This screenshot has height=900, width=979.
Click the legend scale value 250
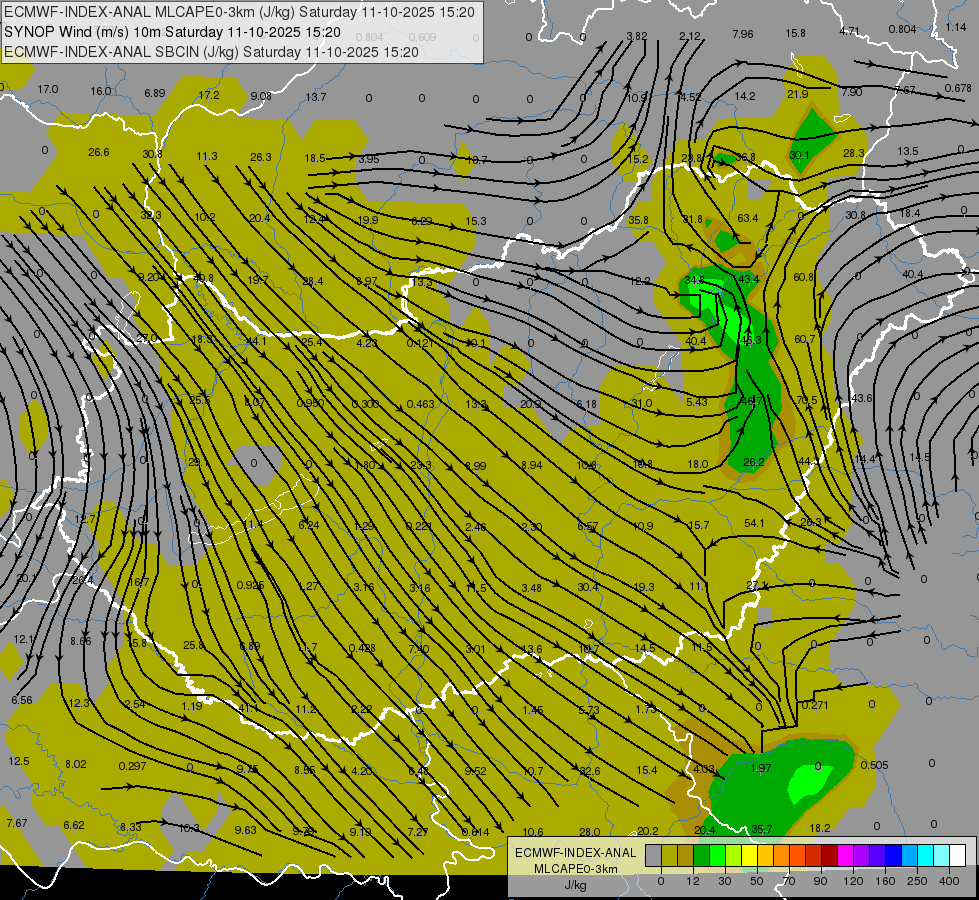click(917, 881)
